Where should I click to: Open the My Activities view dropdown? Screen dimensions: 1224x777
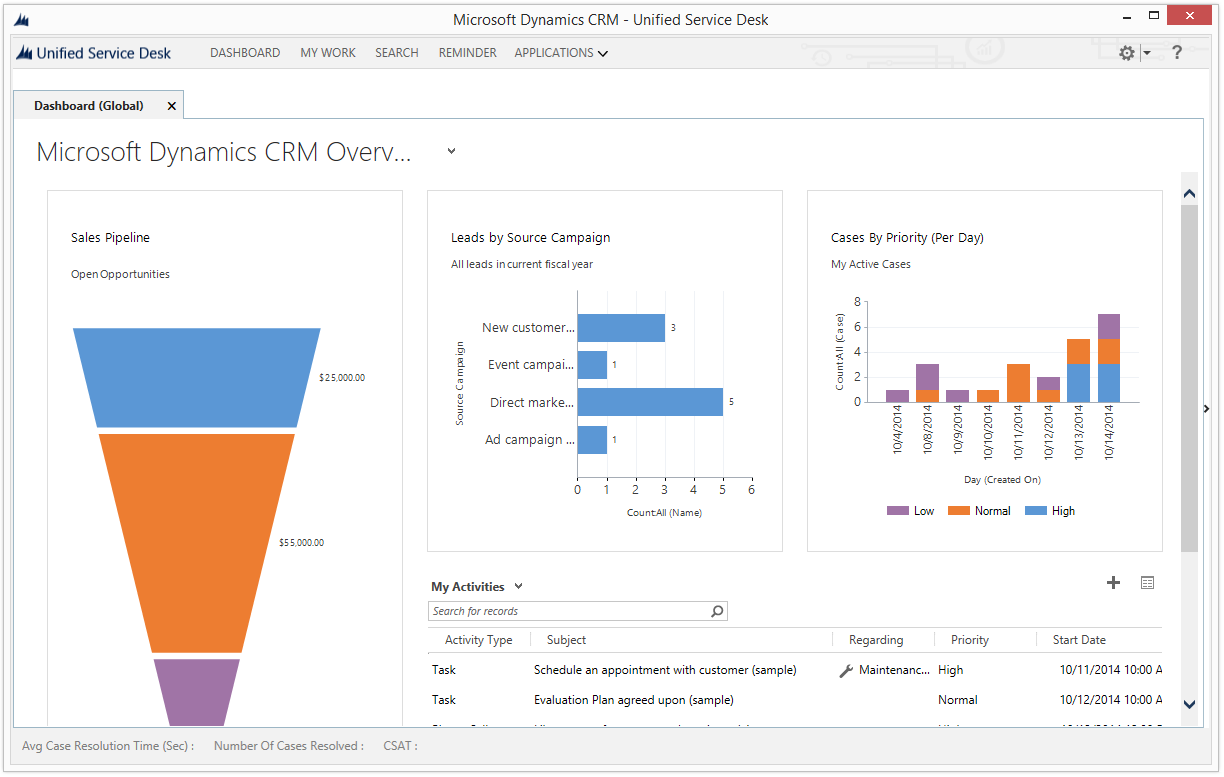click(515, 587)
